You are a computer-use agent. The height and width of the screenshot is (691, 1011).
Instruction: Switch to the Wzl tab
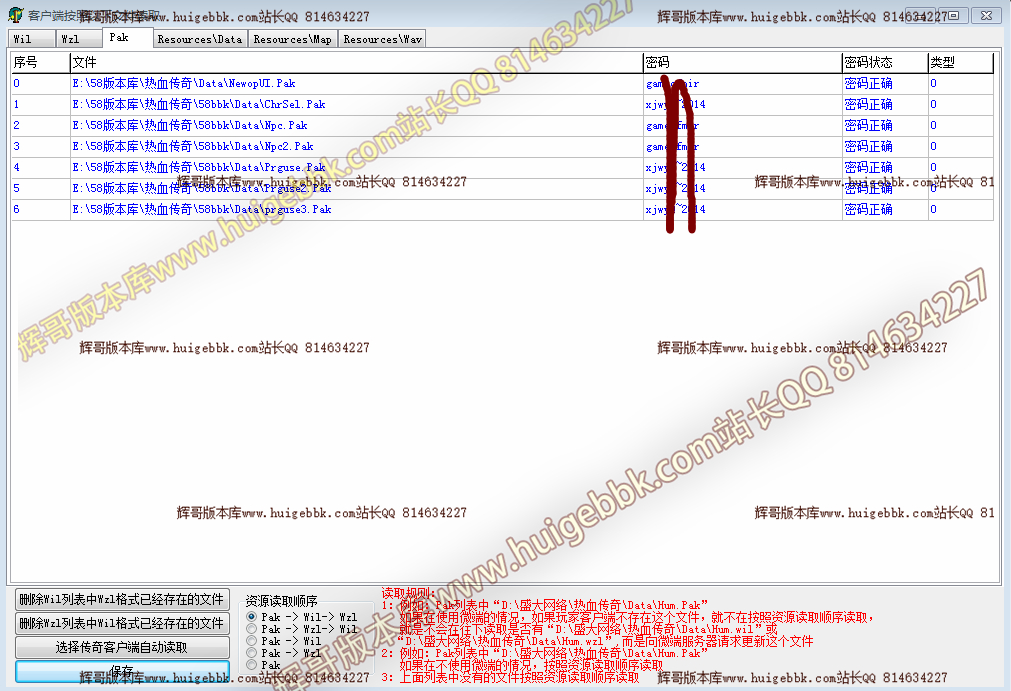[x=71, y=39]
